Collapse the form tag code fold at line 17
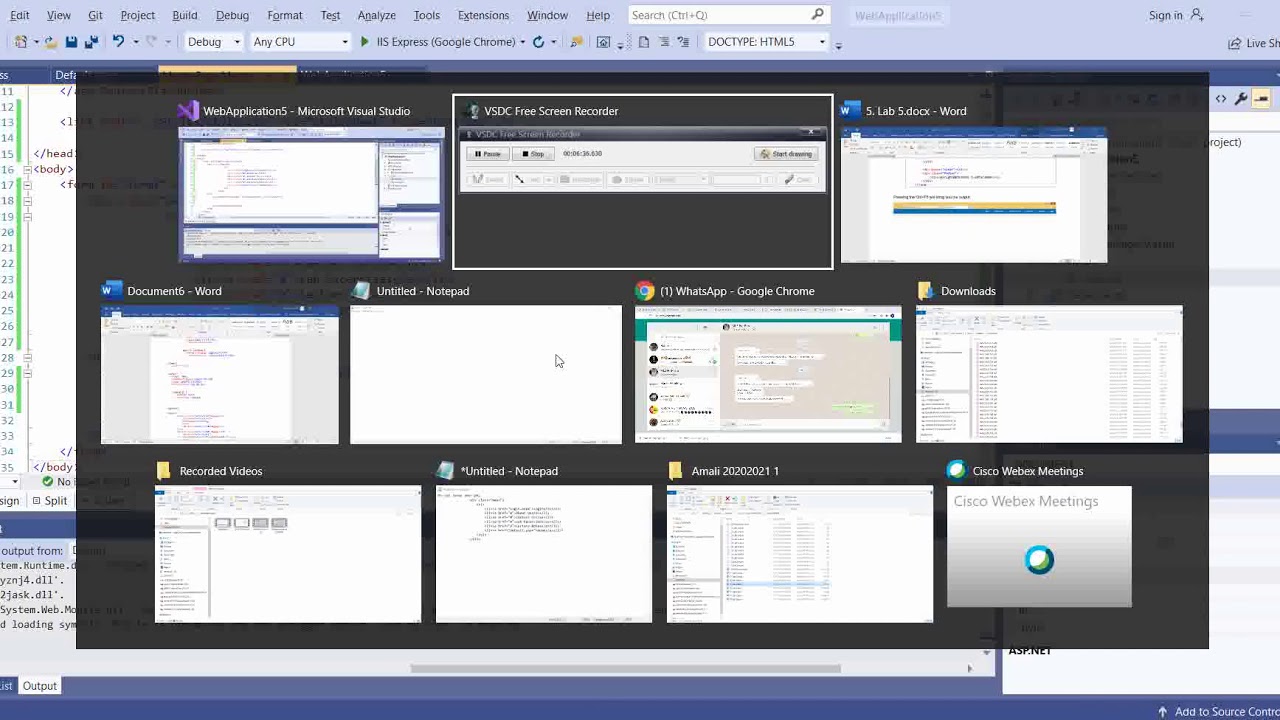The height and width of the screenshot is (720, 1280). tap(27, 185)
